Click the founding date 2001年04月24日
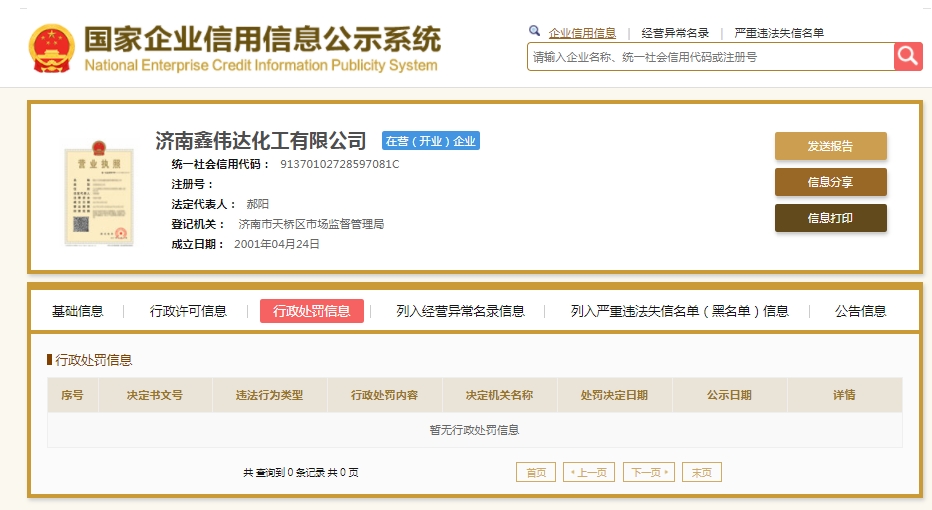 (x=276, y=244)
